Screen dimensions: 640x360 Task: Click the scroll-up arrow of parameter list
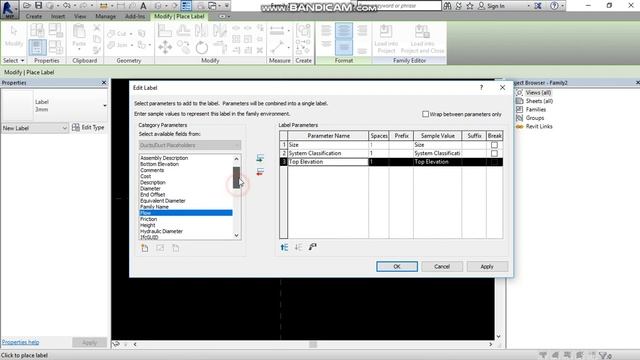point(236,158)
